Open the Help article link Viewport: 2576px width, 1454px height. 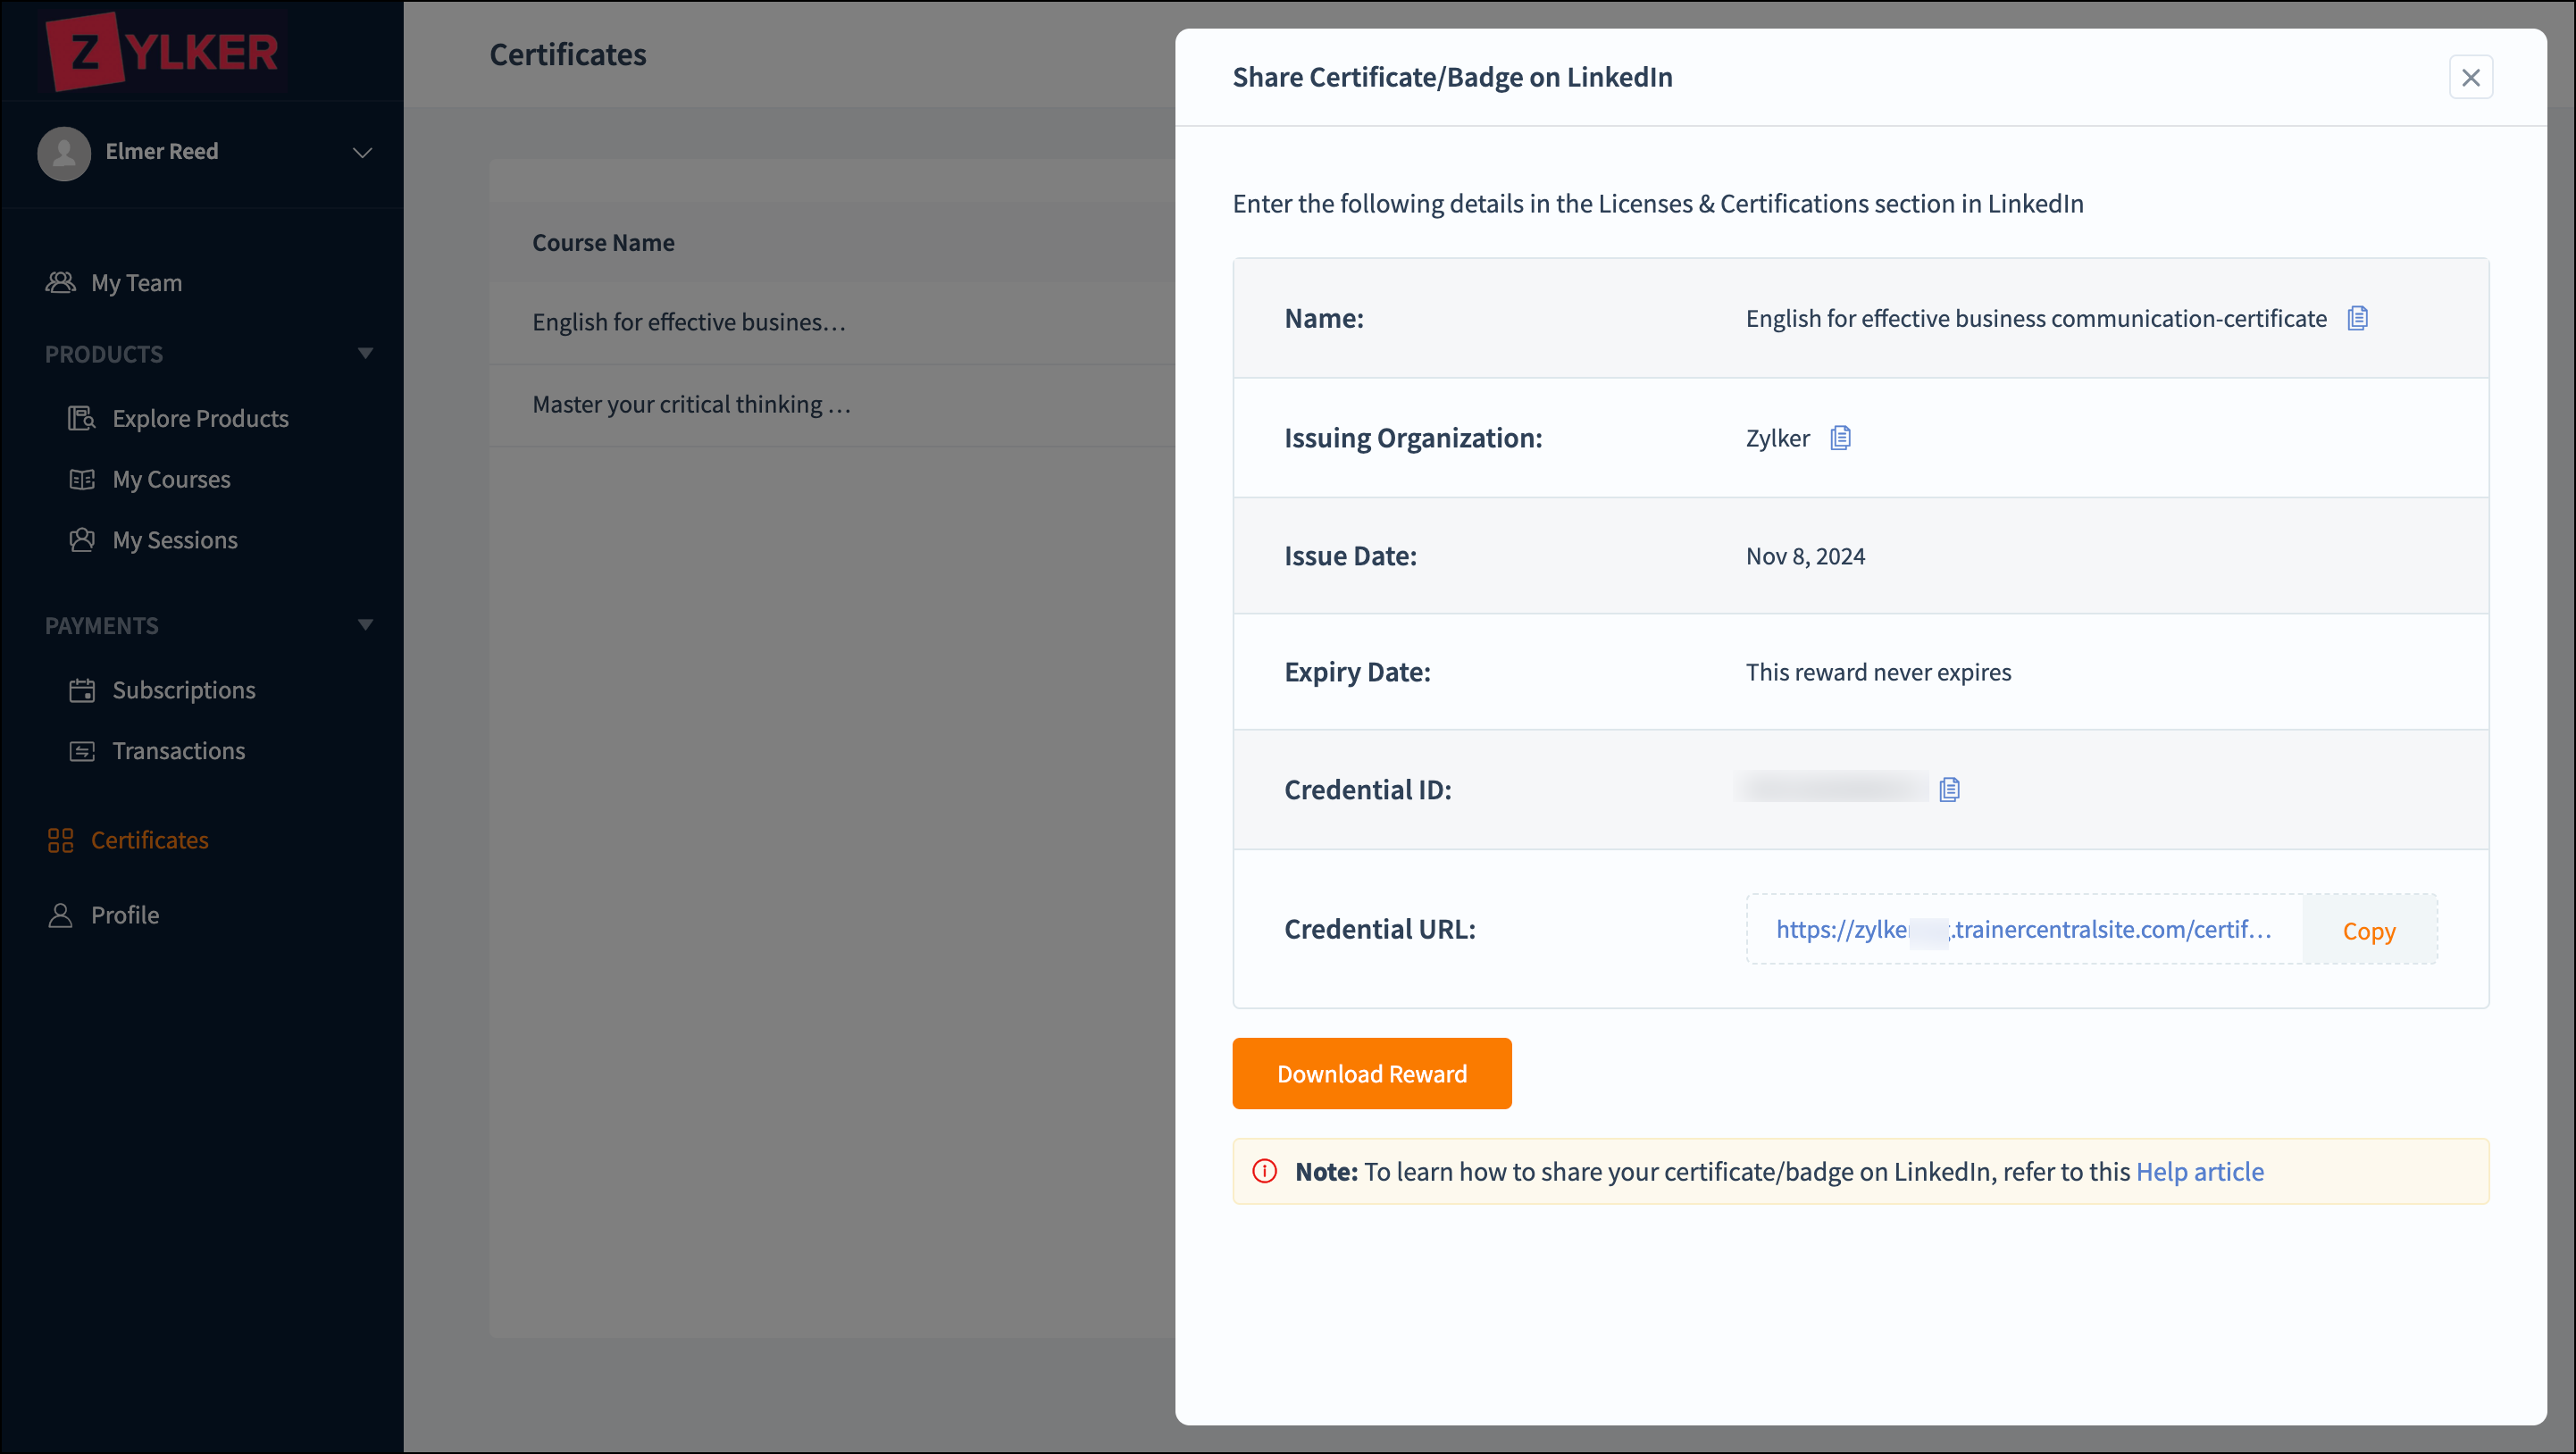2199,1171
